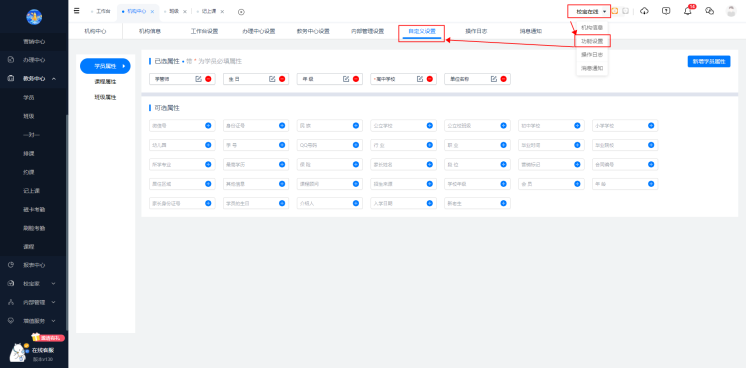This screenshot has width=746, height=368.
Task: Edit the 单位名称 selected attribute
Action: (x=494, y=79)
